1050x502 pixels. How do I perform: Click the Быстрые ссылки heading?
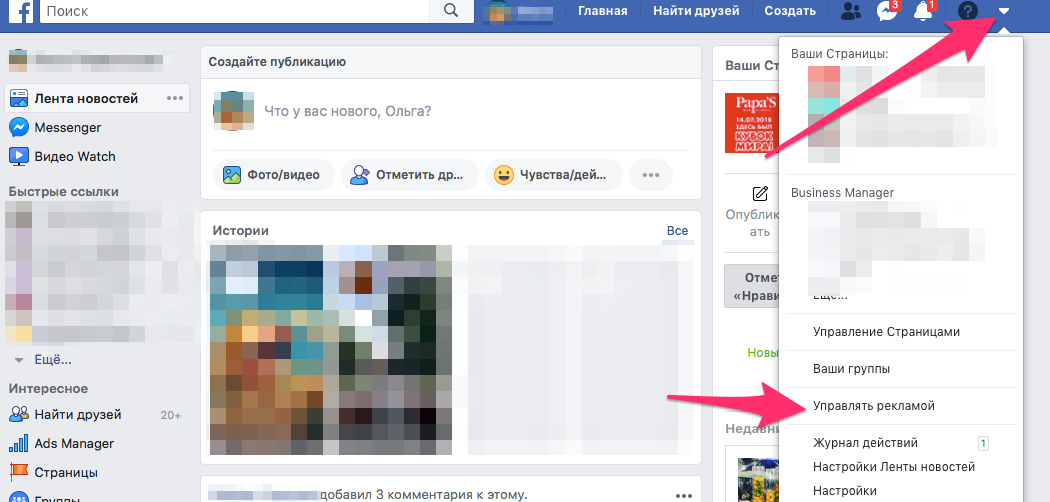(64, 191)
